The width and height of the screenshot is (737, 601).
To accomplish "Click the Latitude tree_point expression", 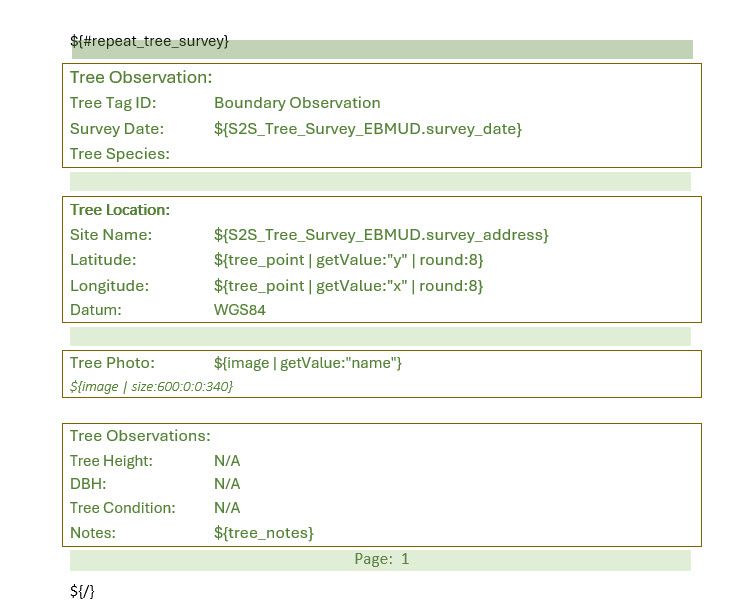I will 348,260.
